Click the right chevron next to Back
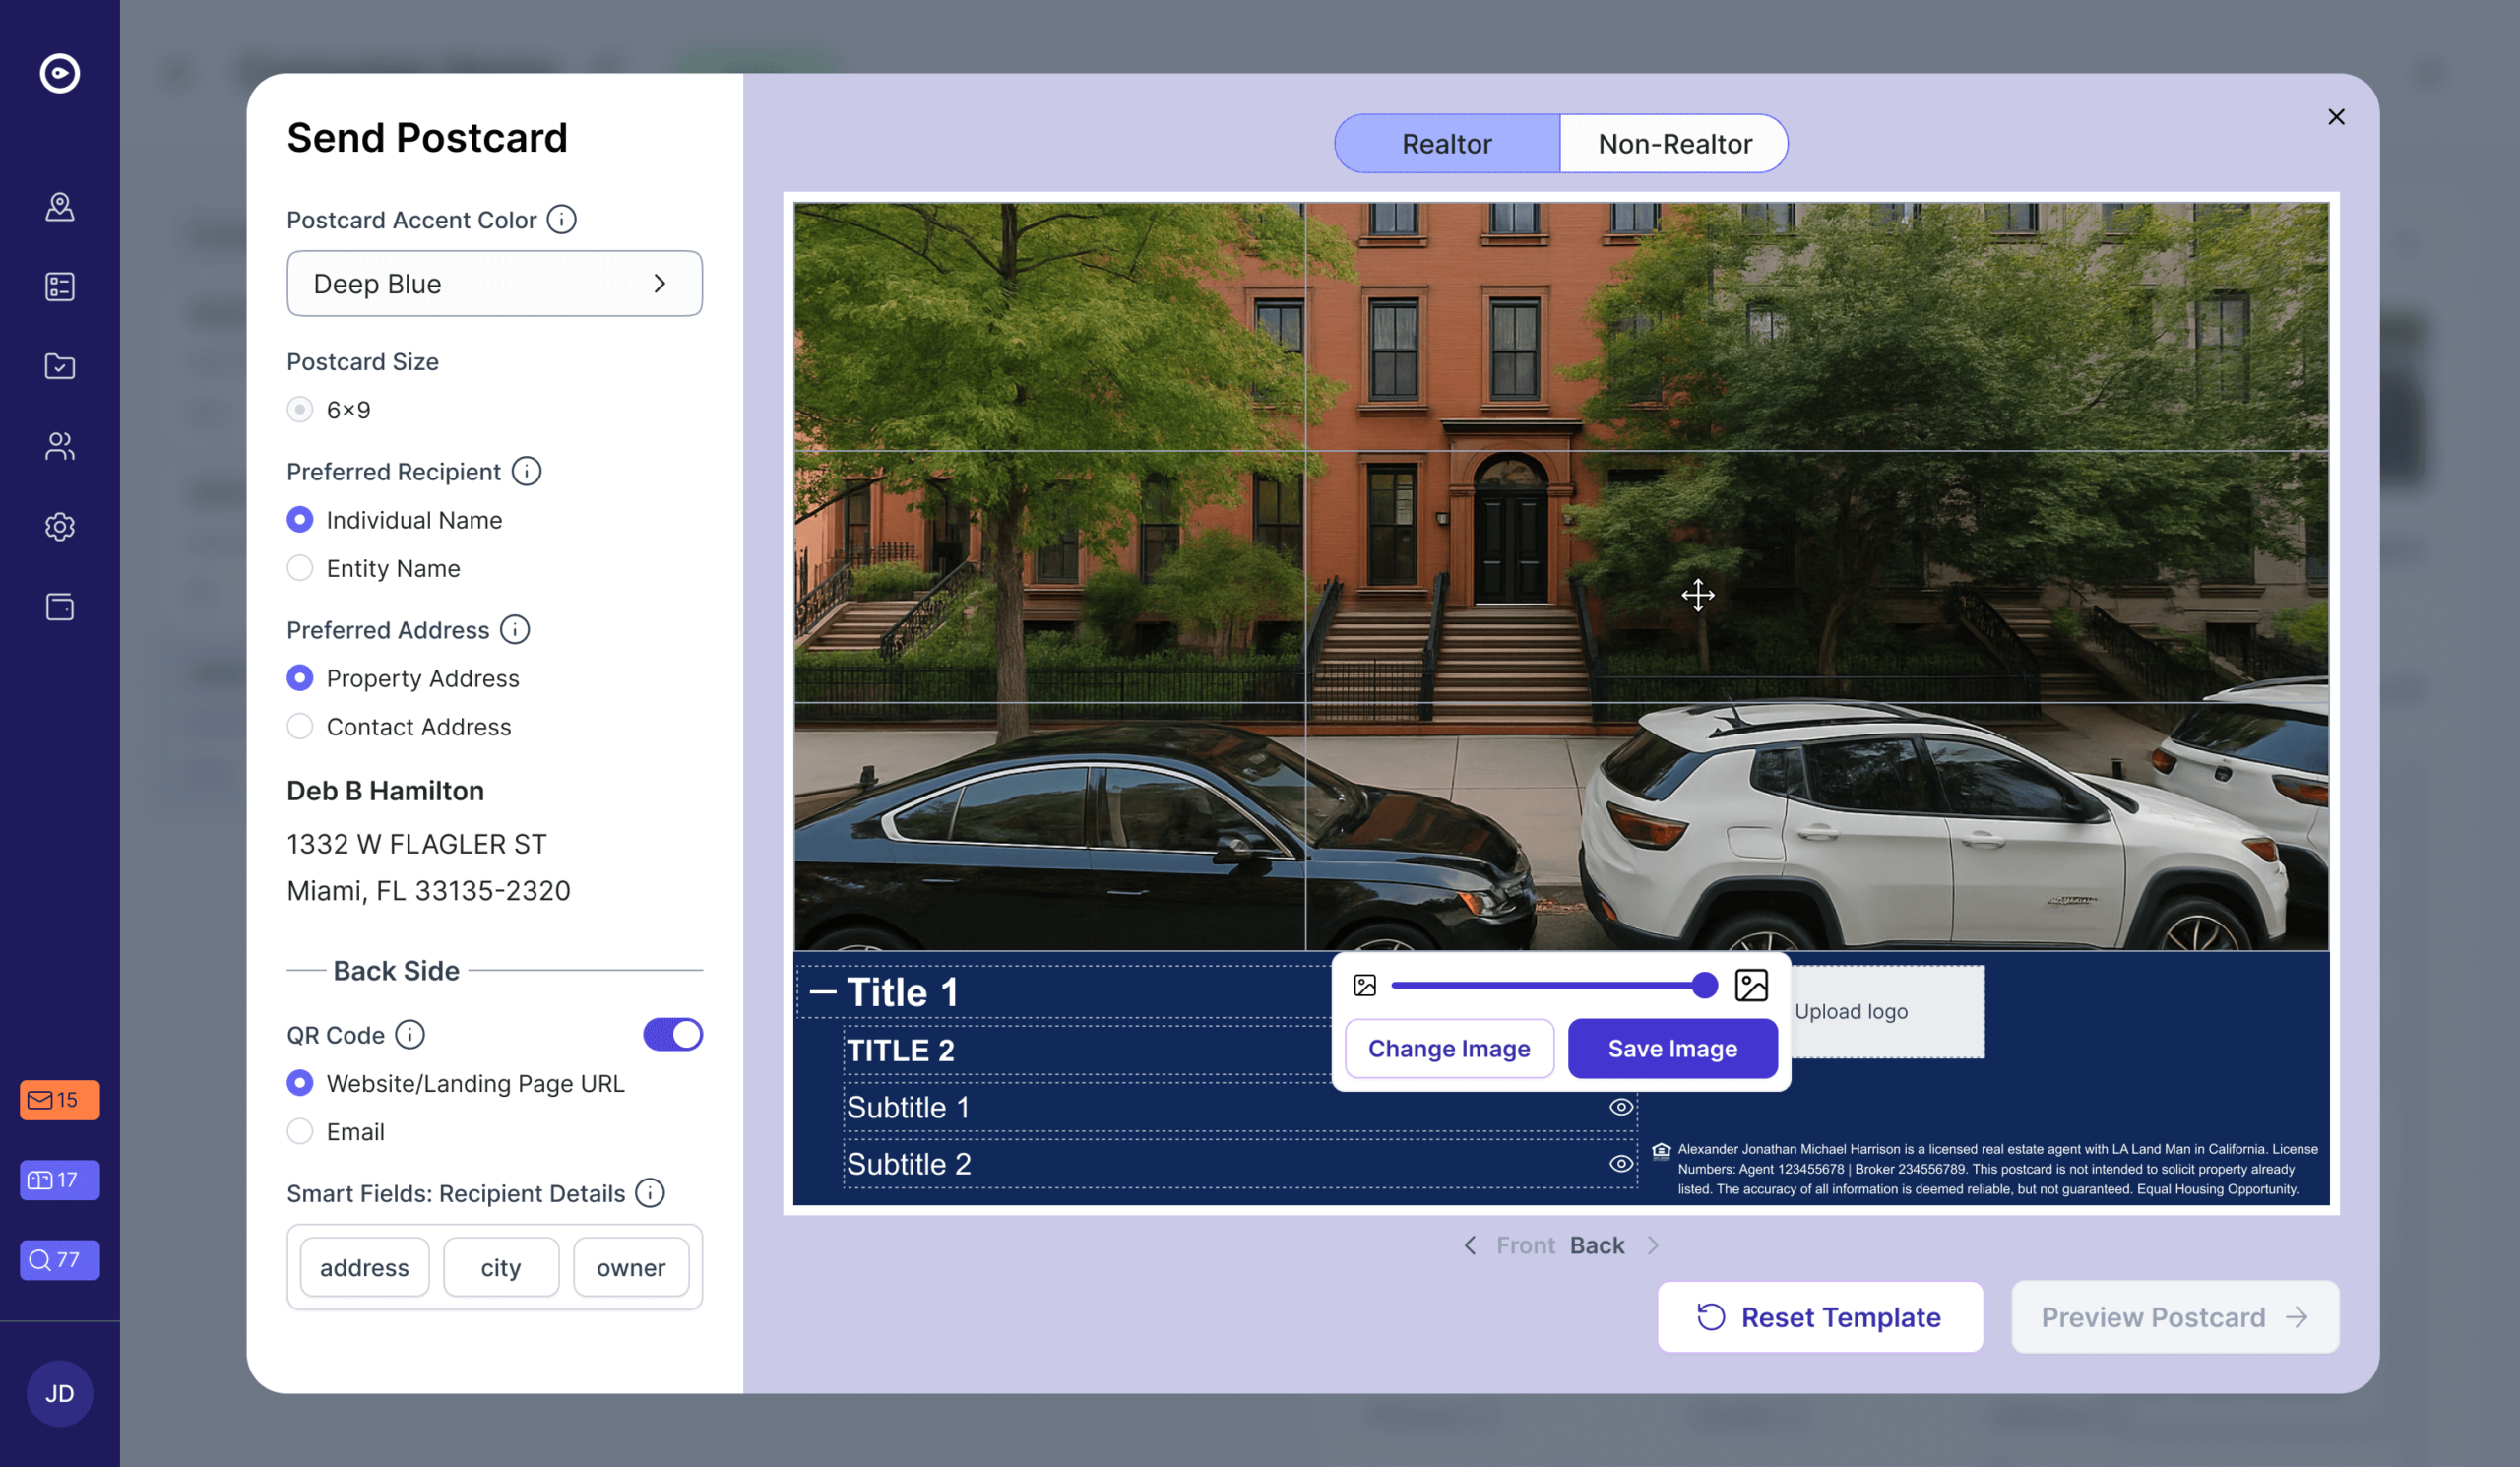This screenshot has height=1467, width=2520. [1653, 1246]
